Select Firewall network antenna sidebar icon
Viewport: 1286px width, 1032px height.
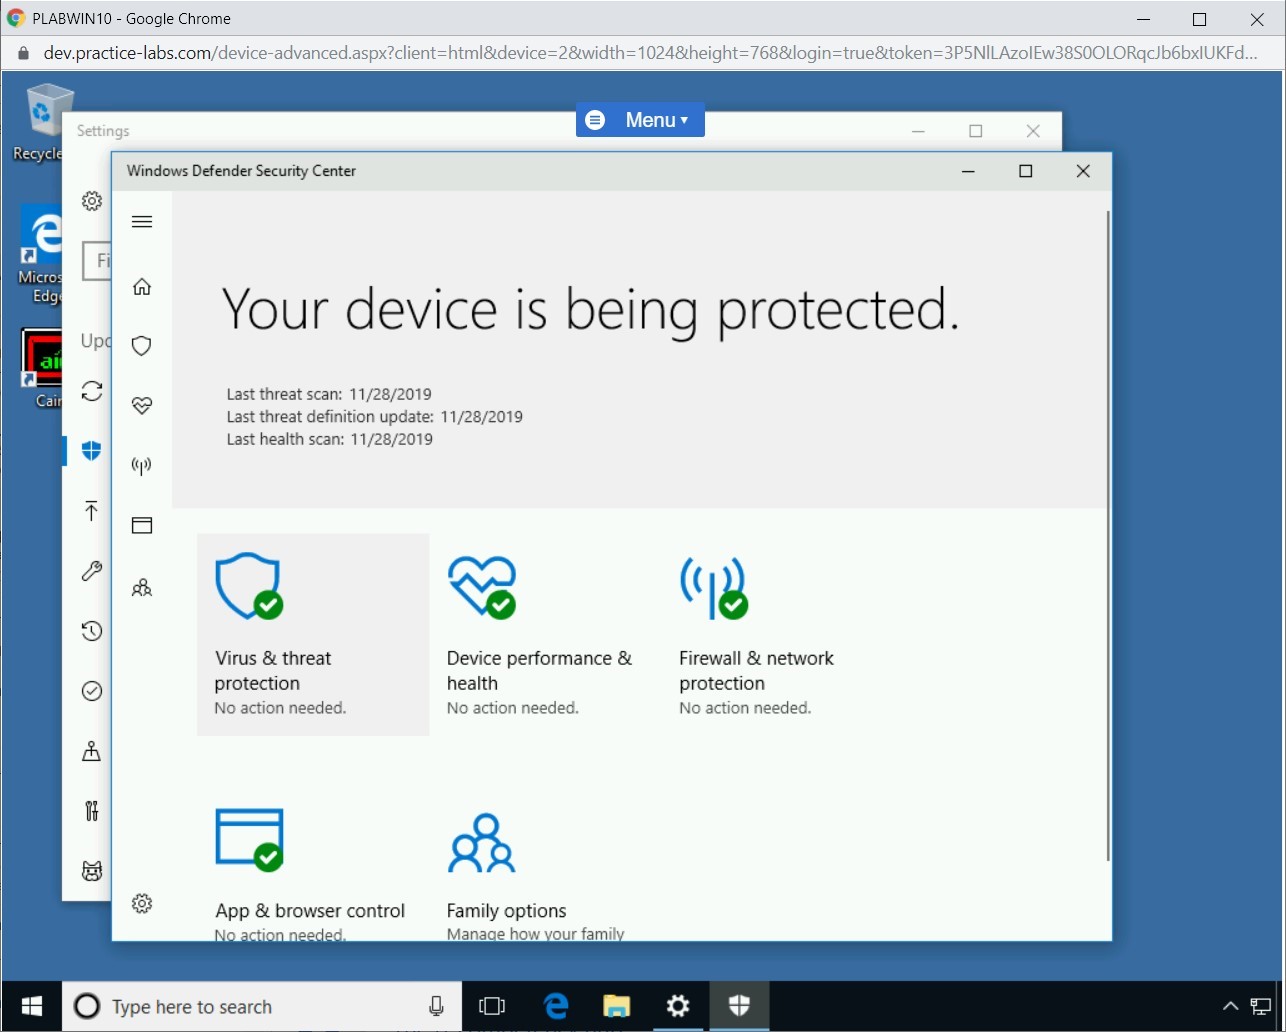(x=142, y=466)
